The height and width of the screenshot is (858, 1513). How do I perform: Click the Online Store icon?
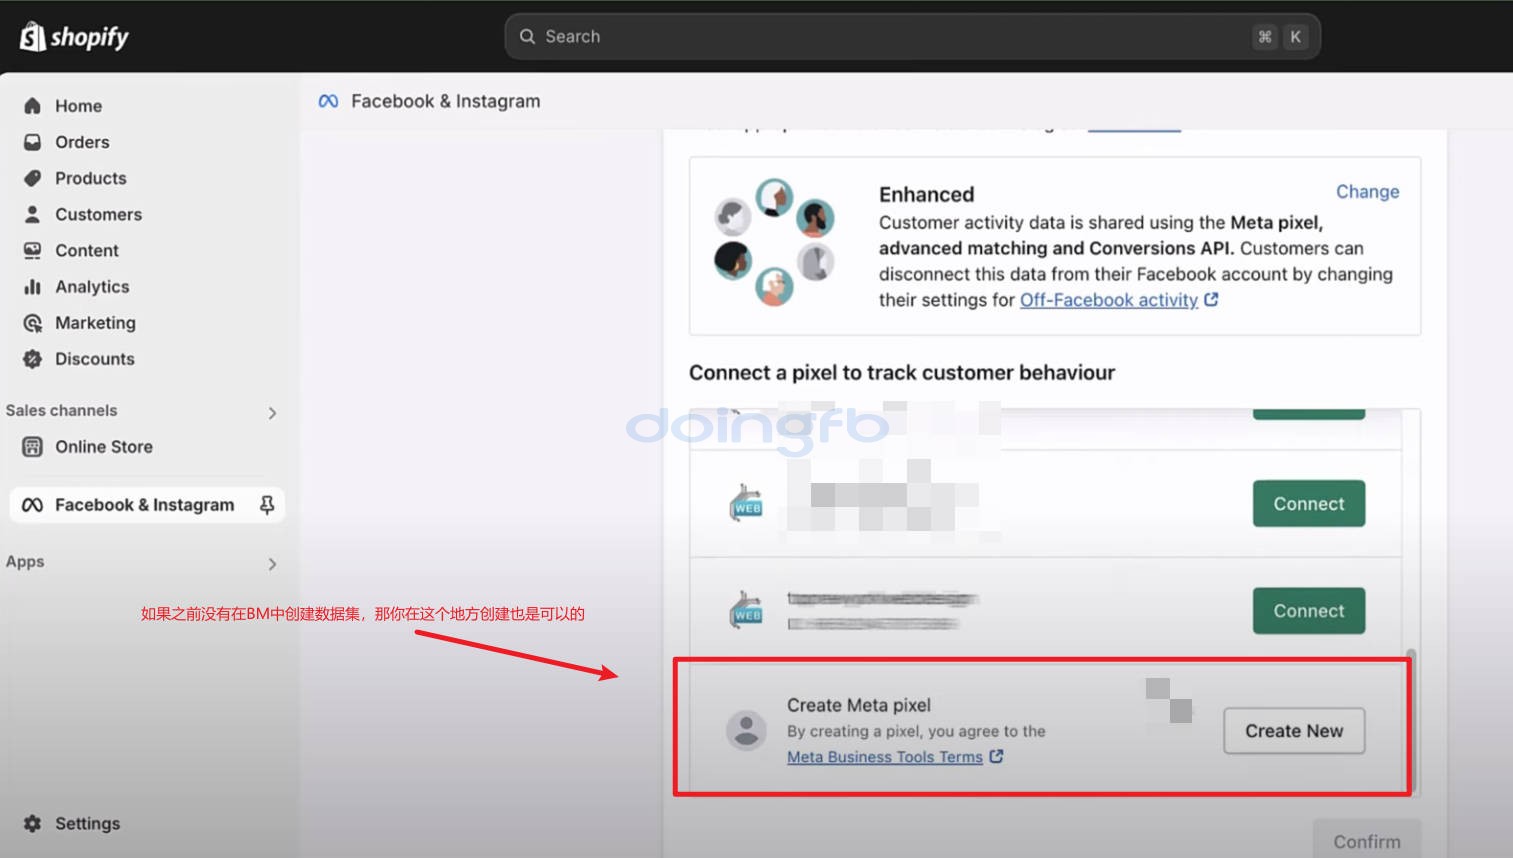(32, 447)
